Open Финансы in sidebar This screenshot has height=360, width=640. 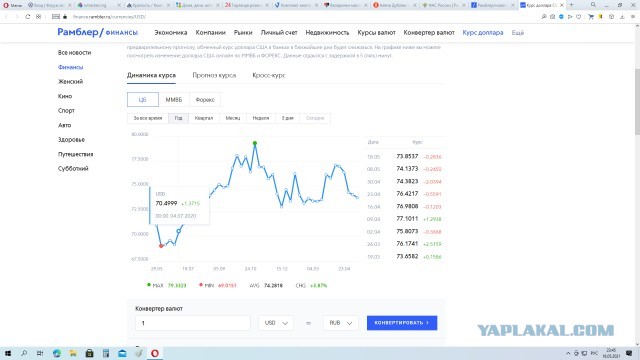(x=71, y=67)
